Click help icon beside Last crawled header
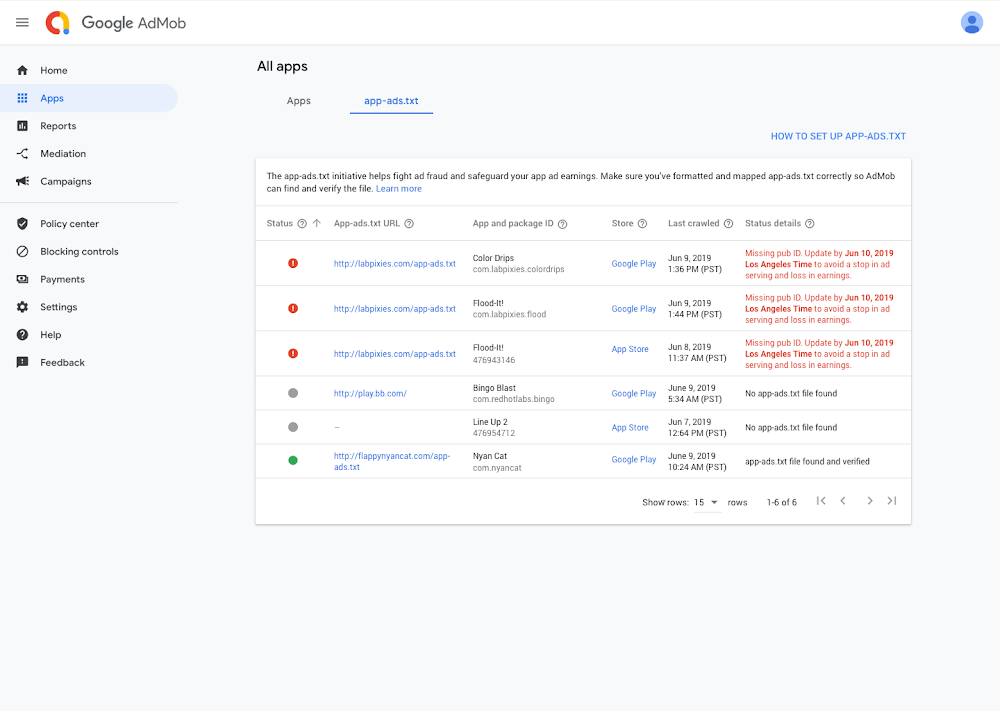This screenshot has height=711, width=1000. 728,224
